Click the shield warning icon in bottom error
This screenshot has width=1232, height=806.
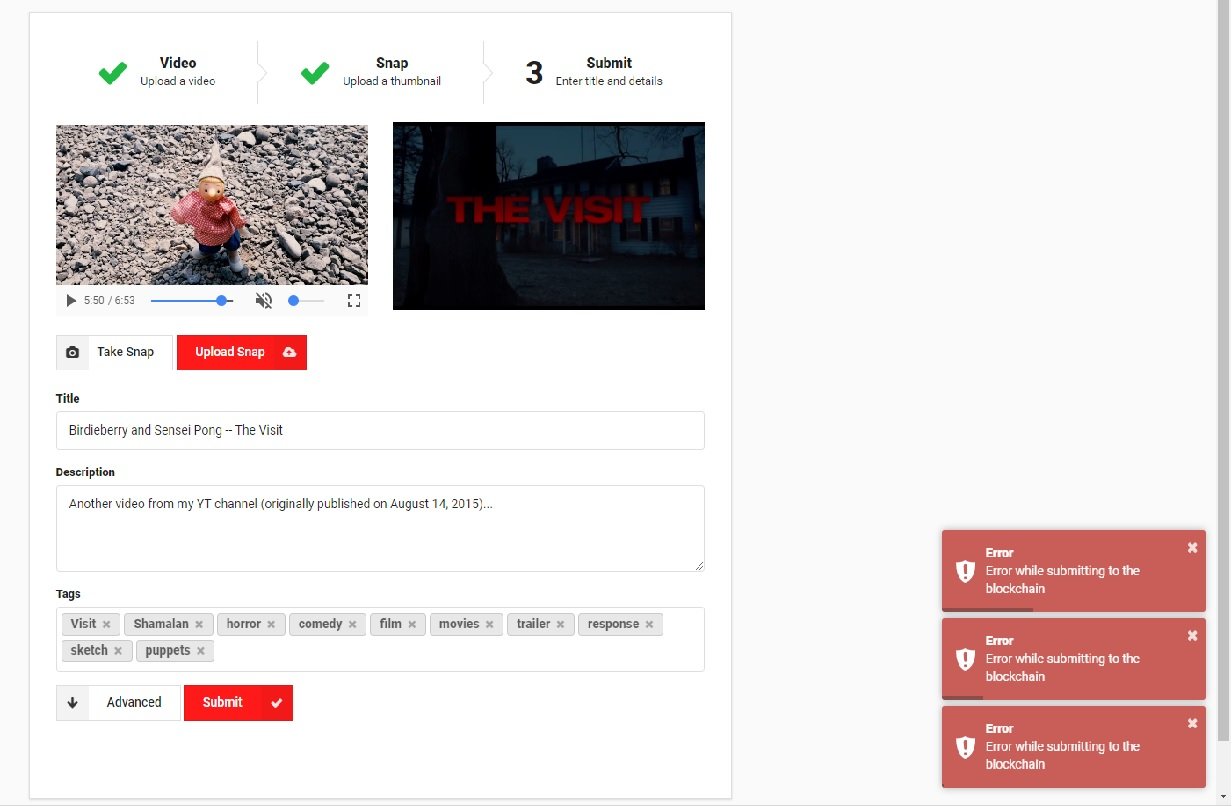click(965, 747)
